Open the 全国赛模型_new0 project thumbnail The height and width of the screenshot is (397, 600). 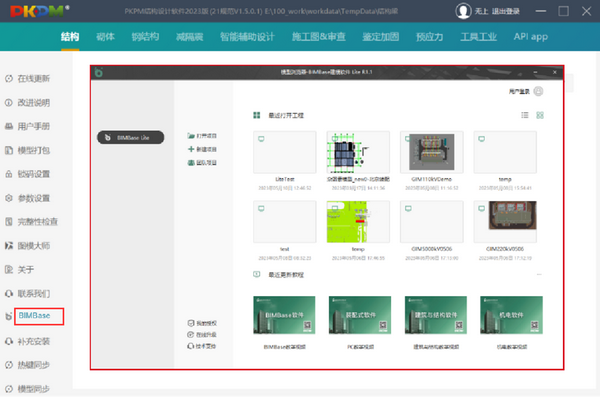click(x=358, y=152)
